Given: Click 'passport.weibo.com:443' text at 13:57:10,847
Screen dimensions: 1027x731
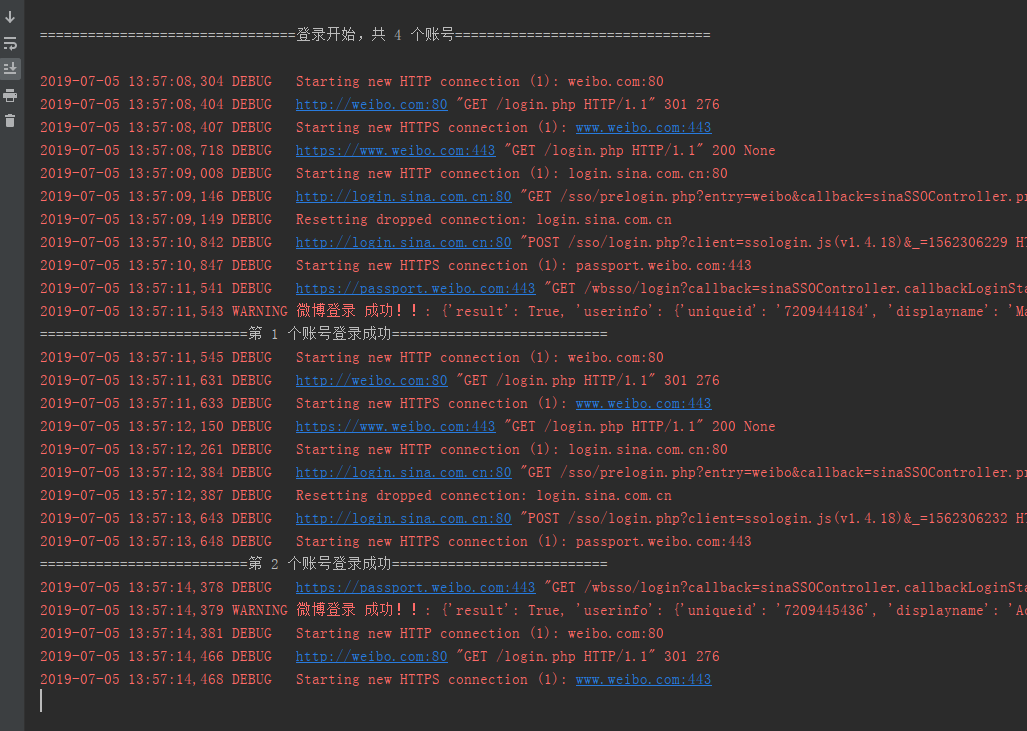Looking at the screenshot, I should [663, 265].
